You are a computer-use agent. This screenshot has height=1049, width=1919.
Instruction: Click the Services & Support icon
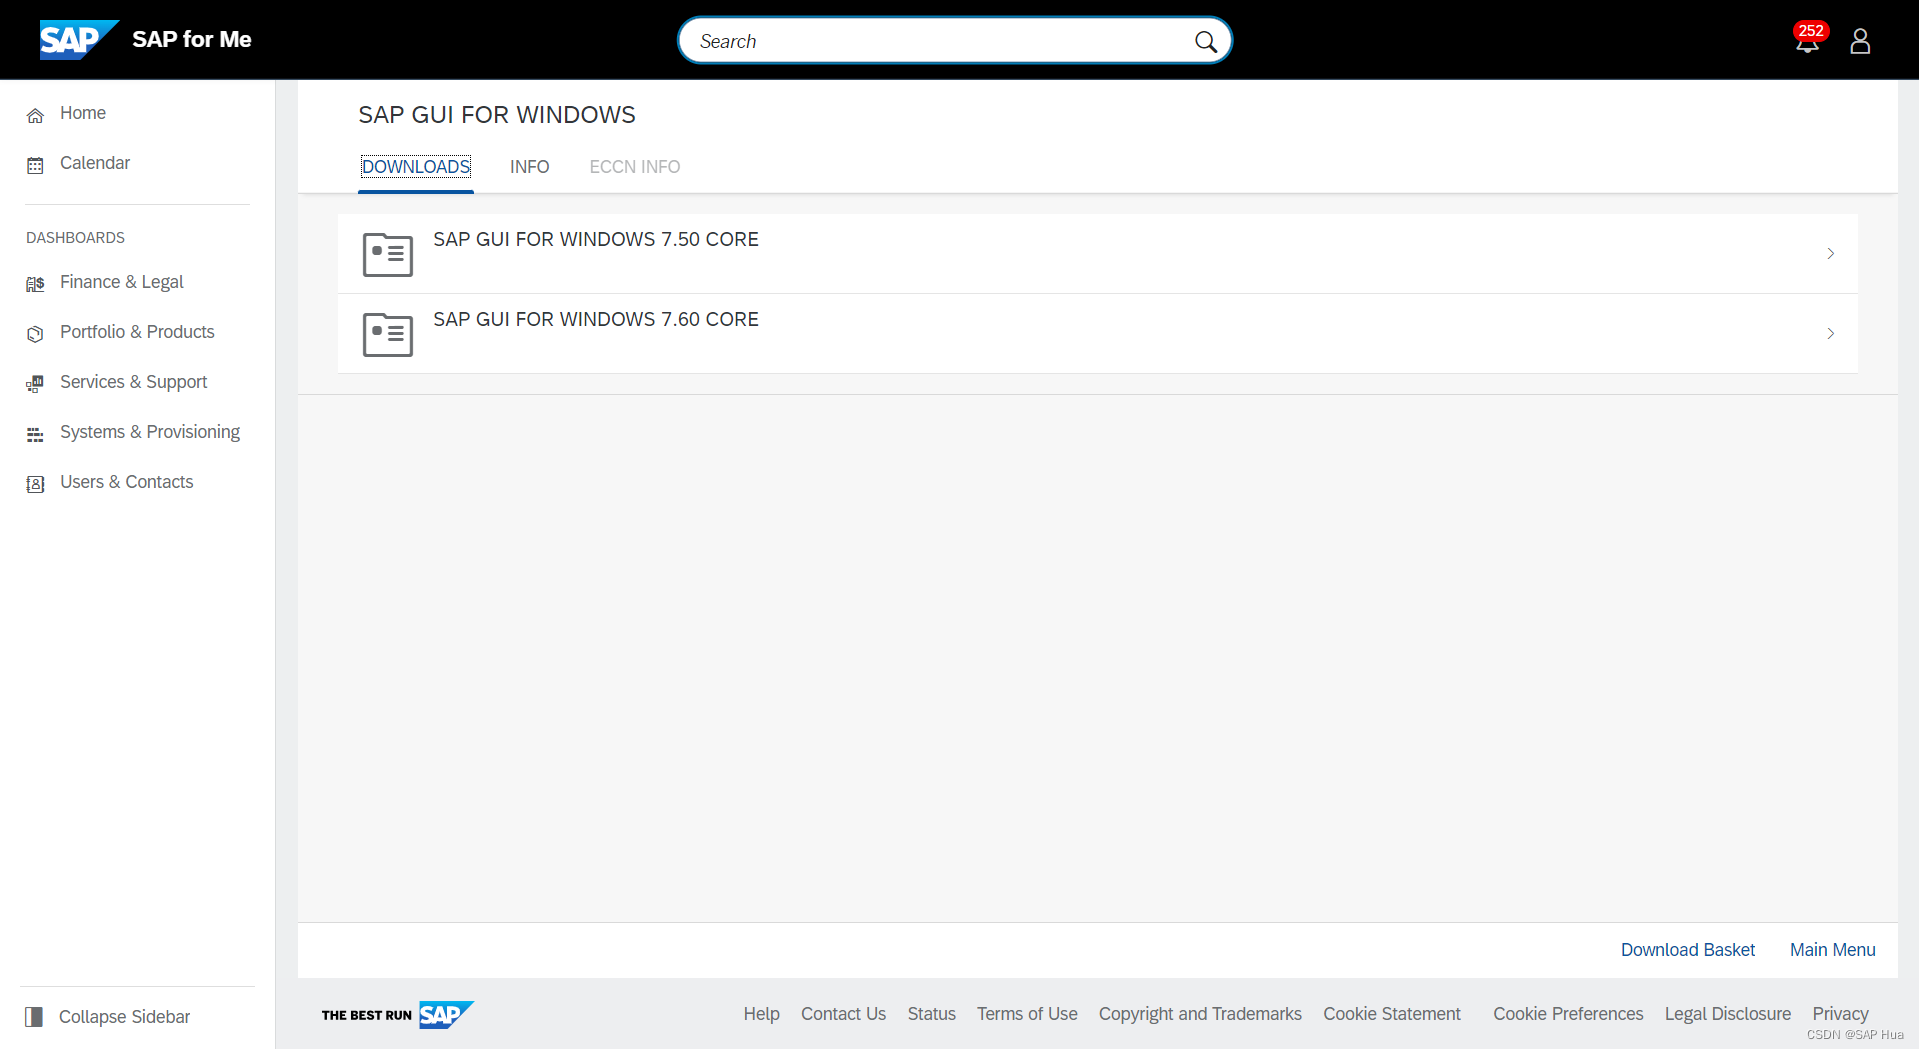point(35,384)
